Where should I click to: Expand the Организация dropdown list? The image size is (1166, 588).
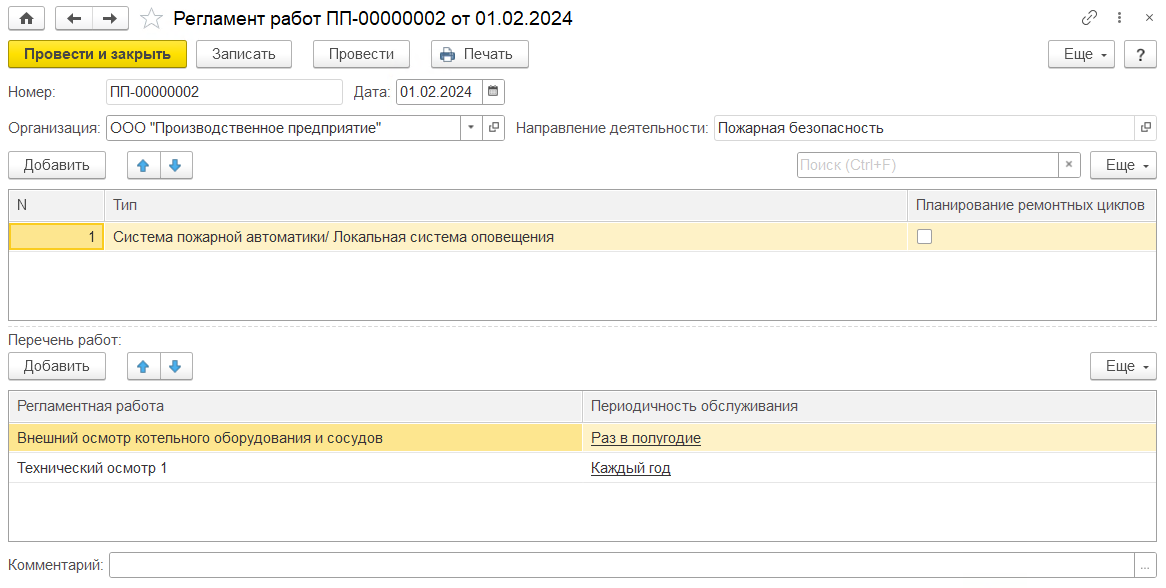471,128
